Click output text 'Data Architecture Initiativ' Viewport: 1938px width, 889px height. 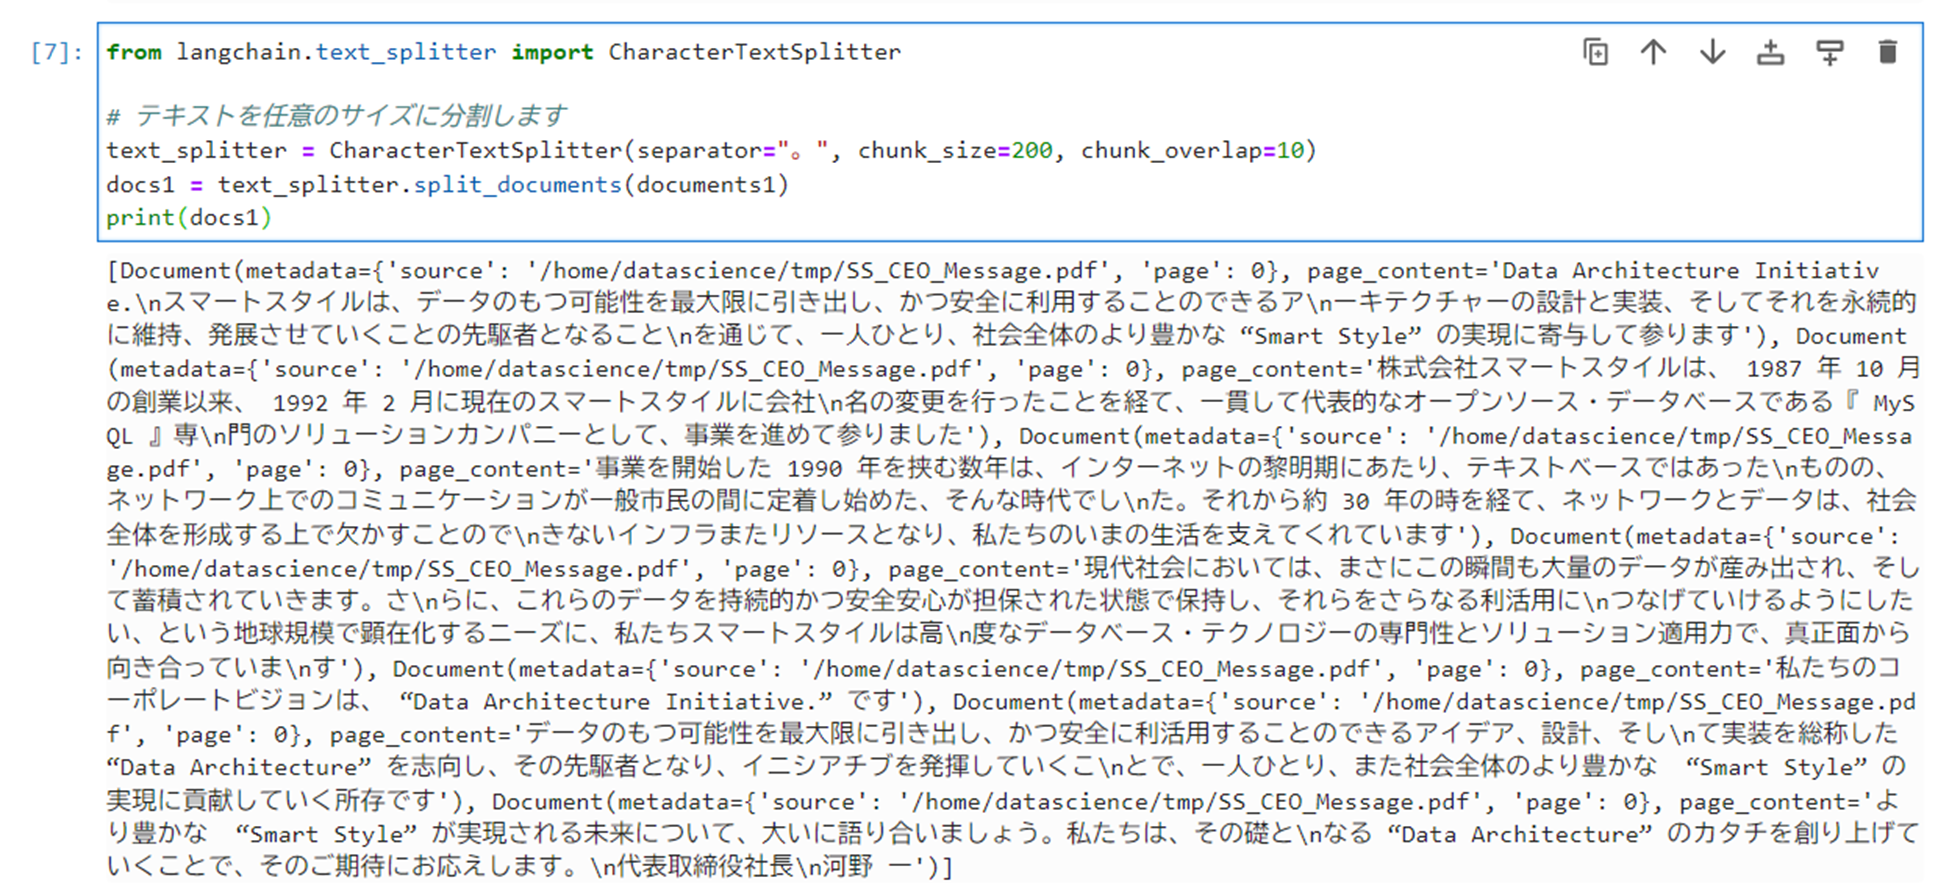click(1691, 271)
